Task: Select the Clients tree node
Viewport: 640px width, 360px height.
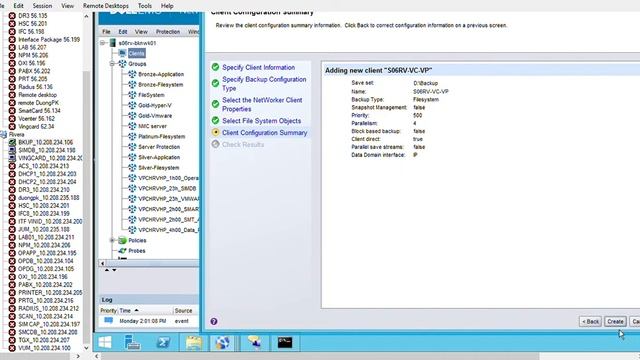Action: [136, 53]
